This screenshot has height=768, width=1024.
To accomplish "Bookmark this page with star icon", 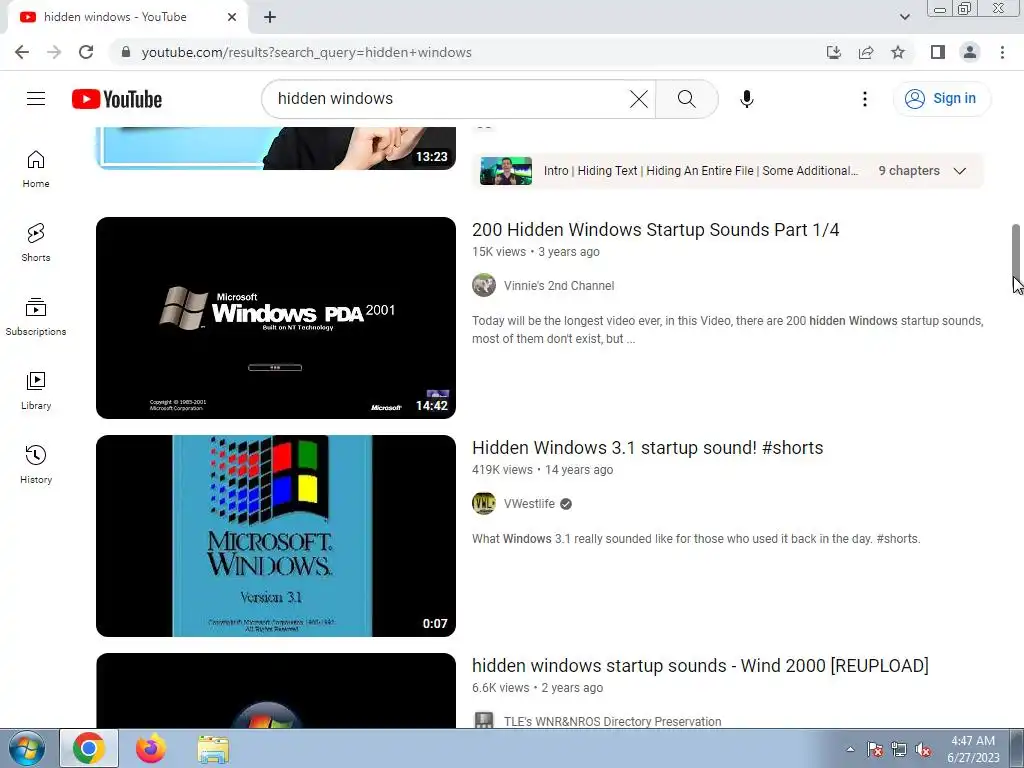I will pyautogui.click(x=898, y=52).
